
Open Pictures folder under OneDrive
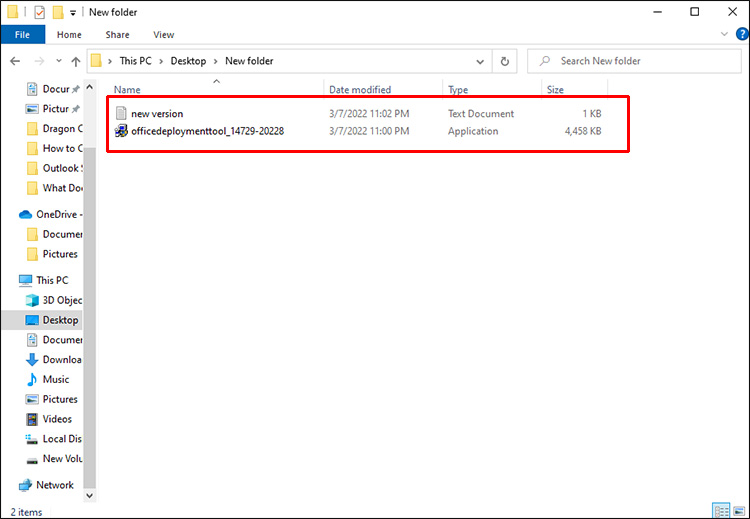click(x=53, y=254)
